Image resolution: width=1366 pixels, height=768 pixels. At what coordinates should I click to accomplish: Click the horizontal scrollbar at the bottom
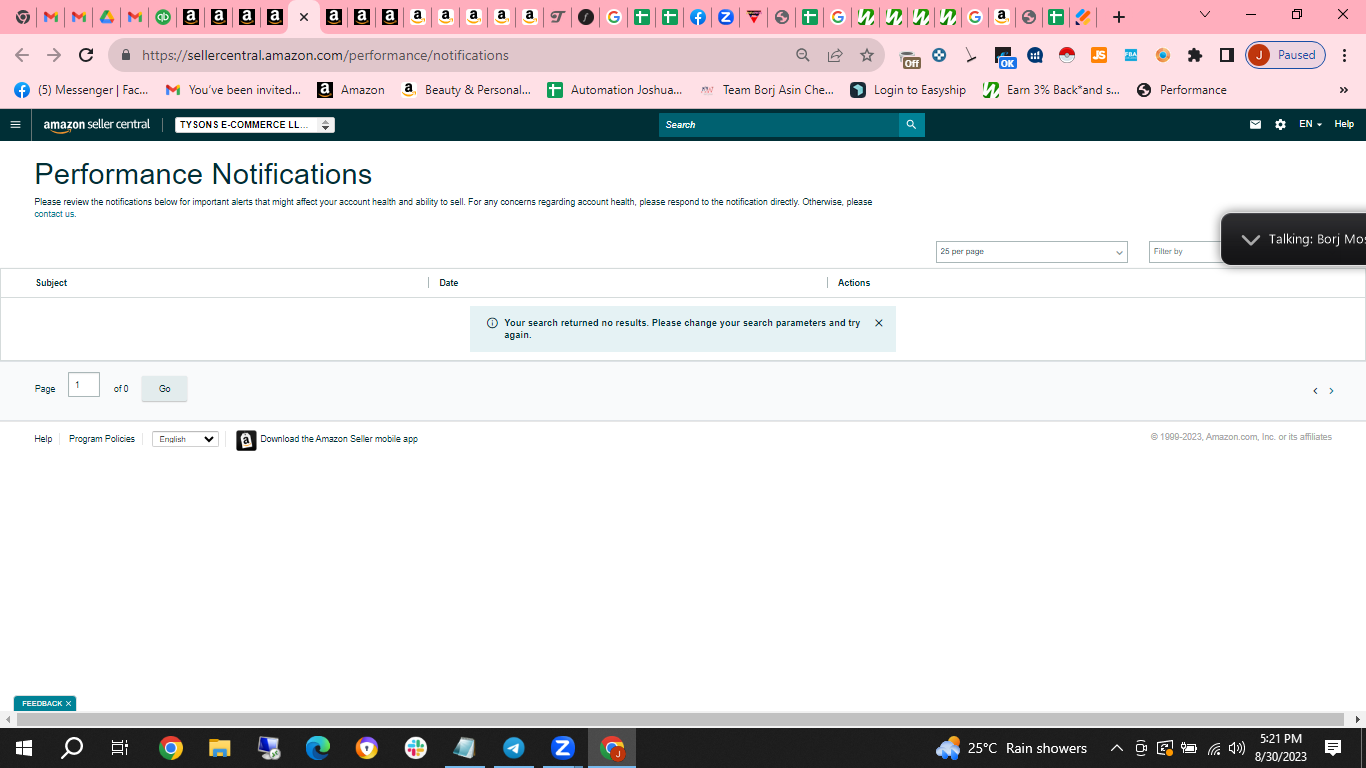point(680,720)
